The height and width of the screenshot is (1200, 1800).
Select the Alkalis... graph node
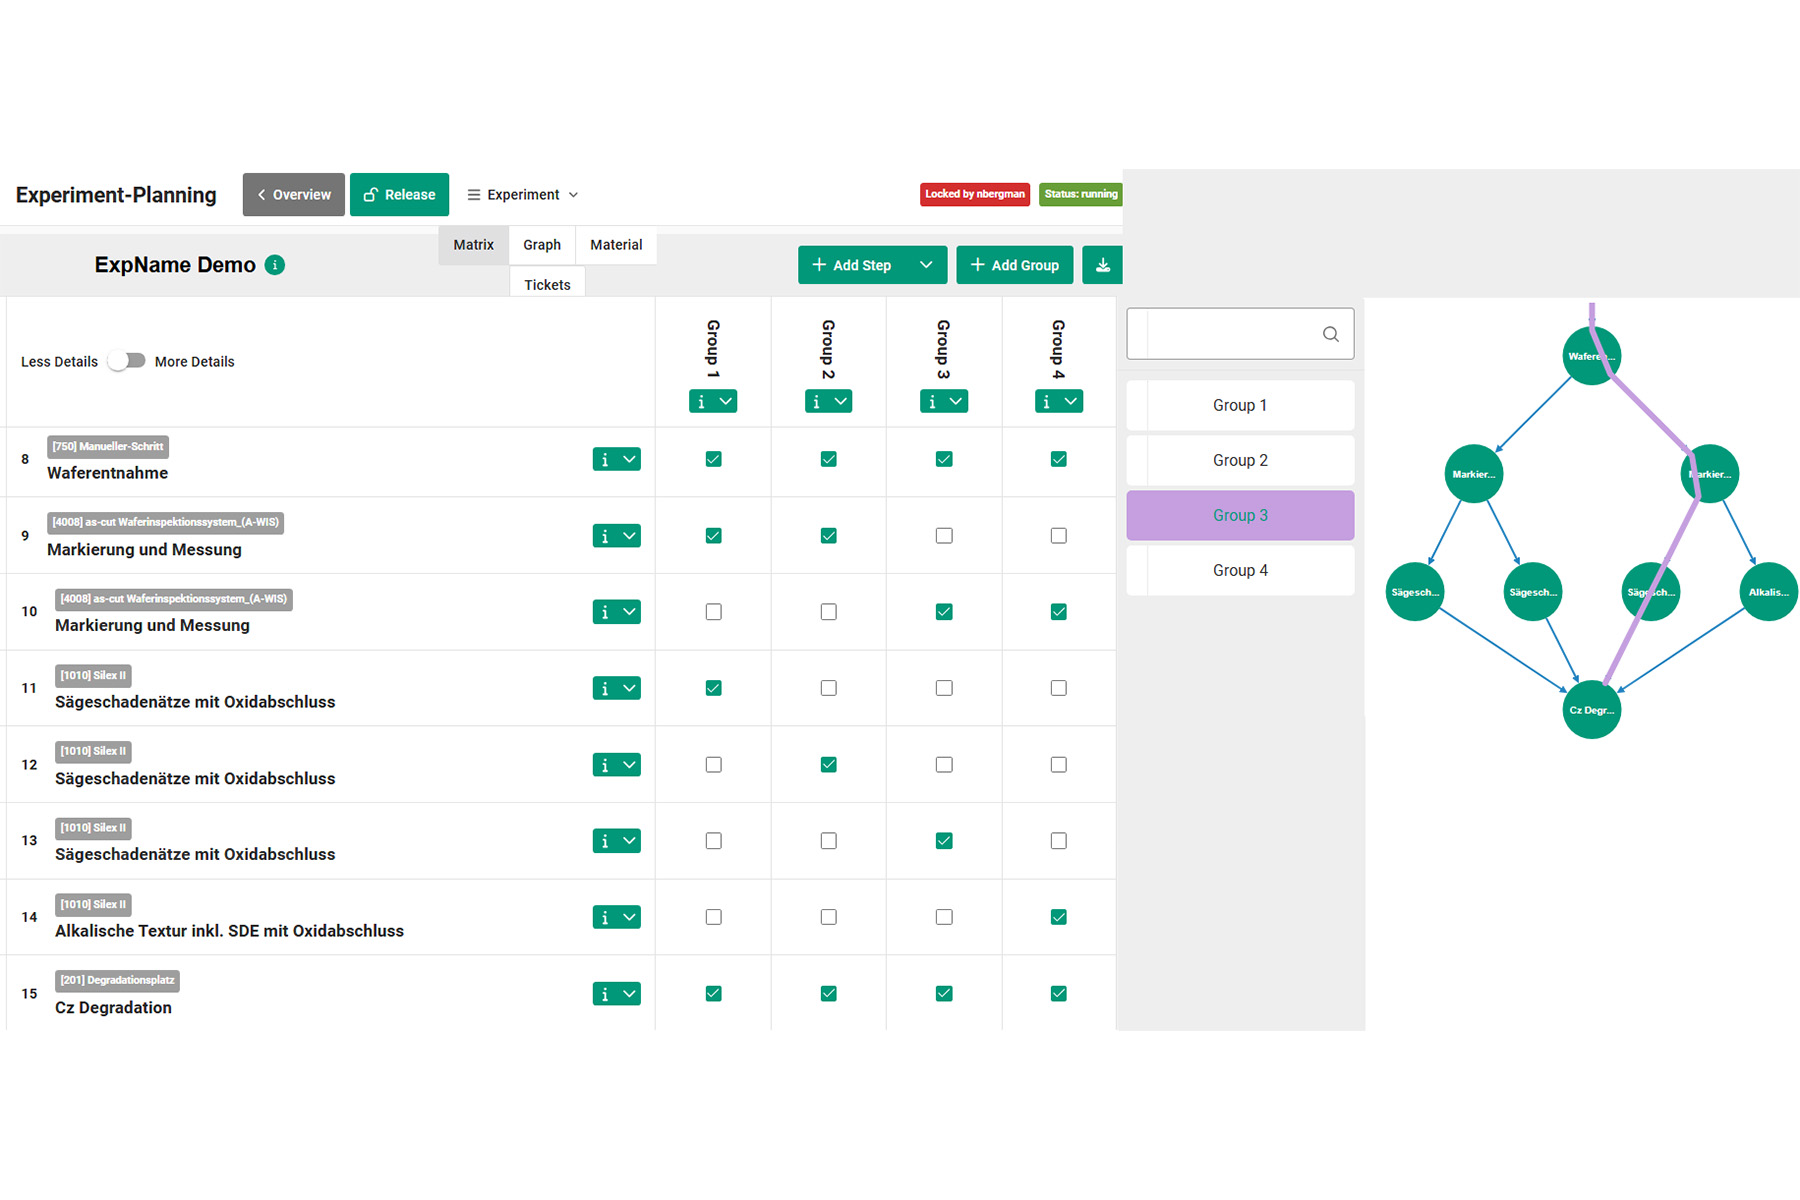coord(1768,592)
